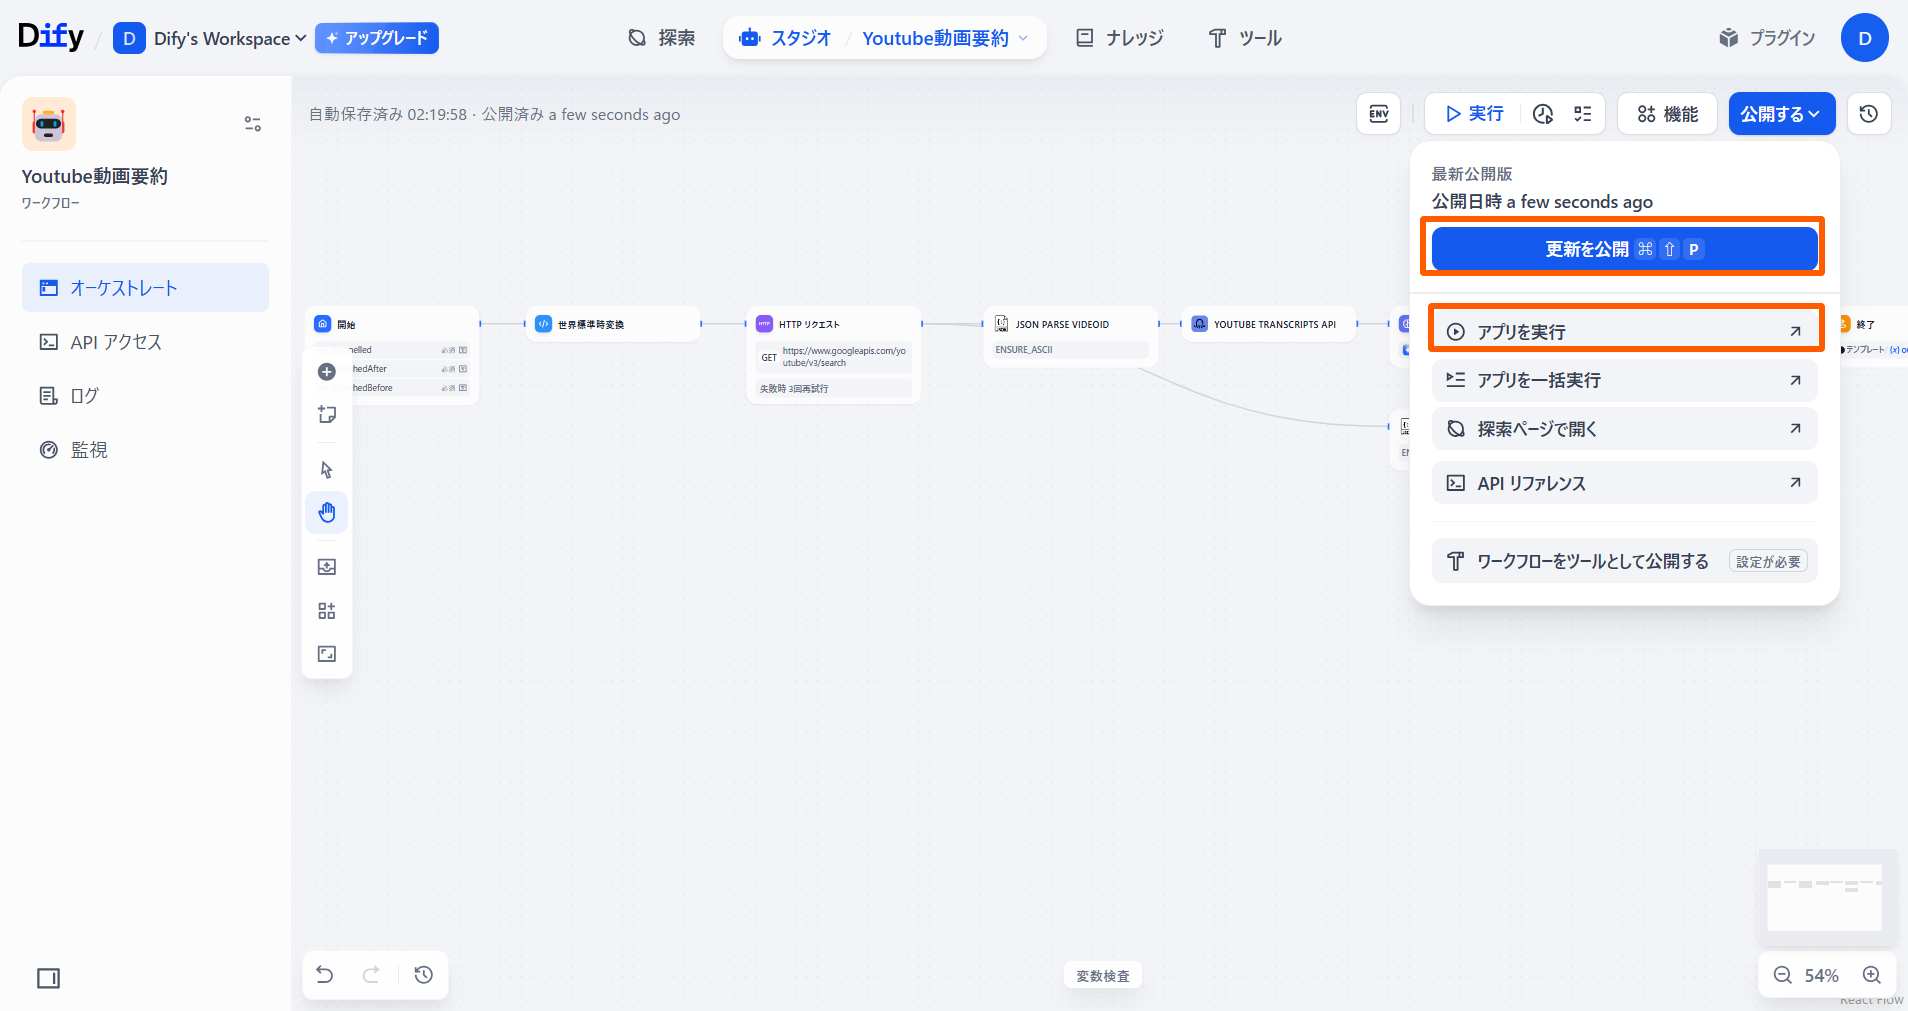Open the run checklist icon
This screenshot has width=1908, height=1011.
pos(1583,114)
